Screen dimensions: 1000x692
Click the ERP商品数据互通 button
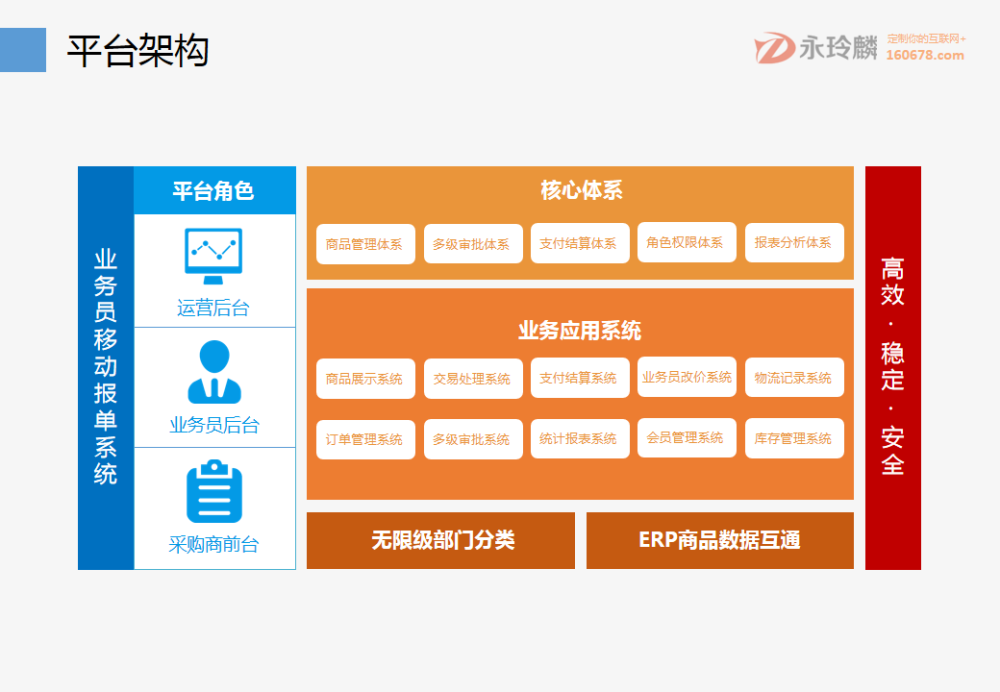point(719,540)
